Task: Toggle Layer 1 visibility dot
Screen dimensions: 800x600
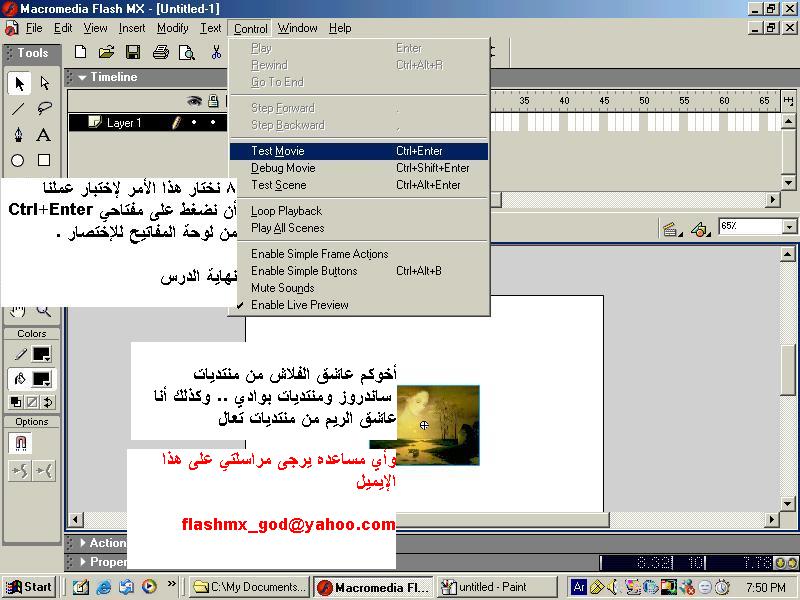Action: 194,122
